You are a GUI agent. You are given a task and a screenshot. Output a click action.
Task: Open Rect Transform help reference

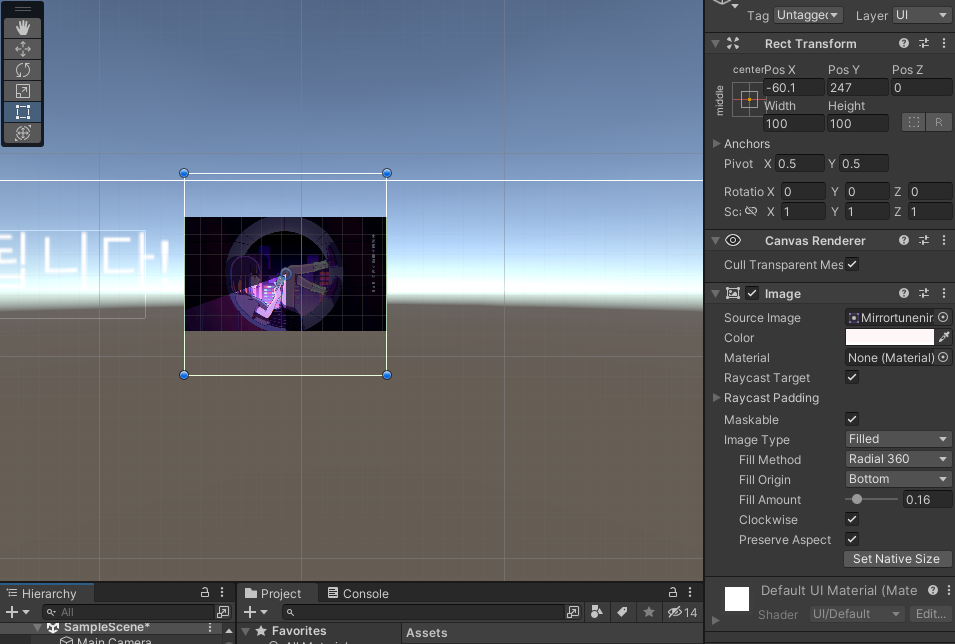(x=904, y=43)
